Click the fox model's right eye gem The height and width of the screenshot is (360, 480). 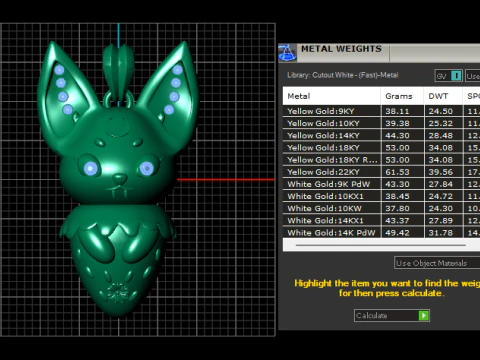pos(146,168)
